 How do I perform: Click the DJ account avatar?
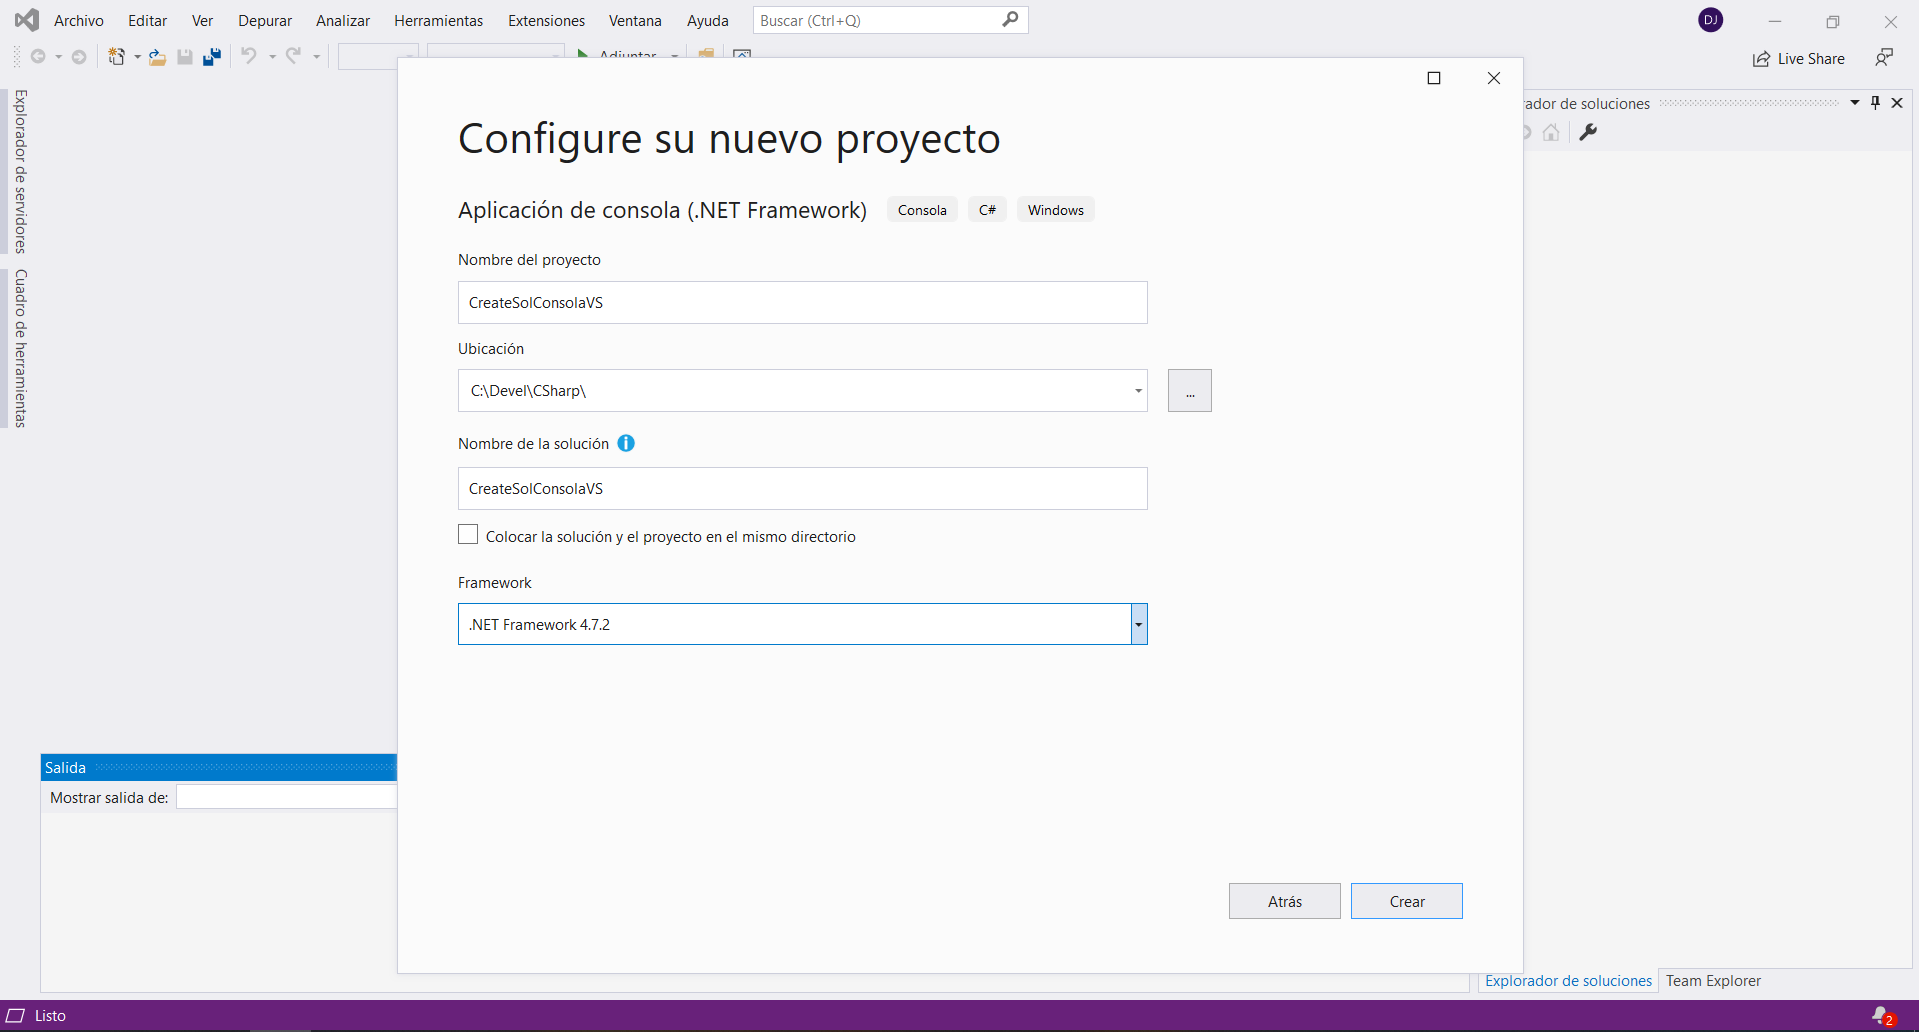click(1710, 20)
